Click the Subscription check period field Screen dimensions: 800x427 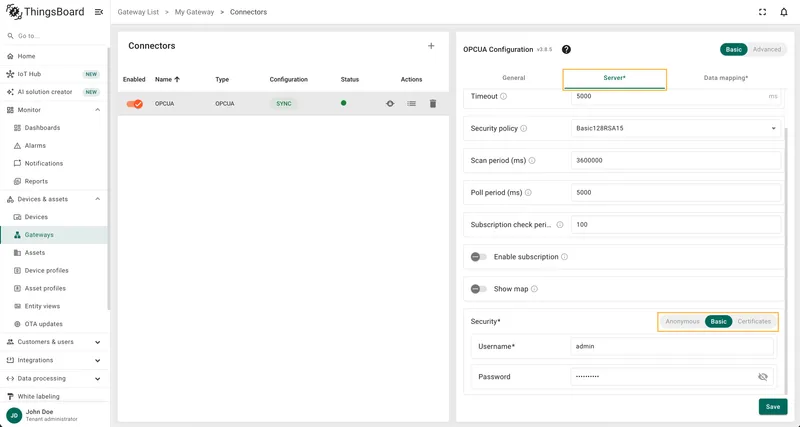(x=676, y=224)
